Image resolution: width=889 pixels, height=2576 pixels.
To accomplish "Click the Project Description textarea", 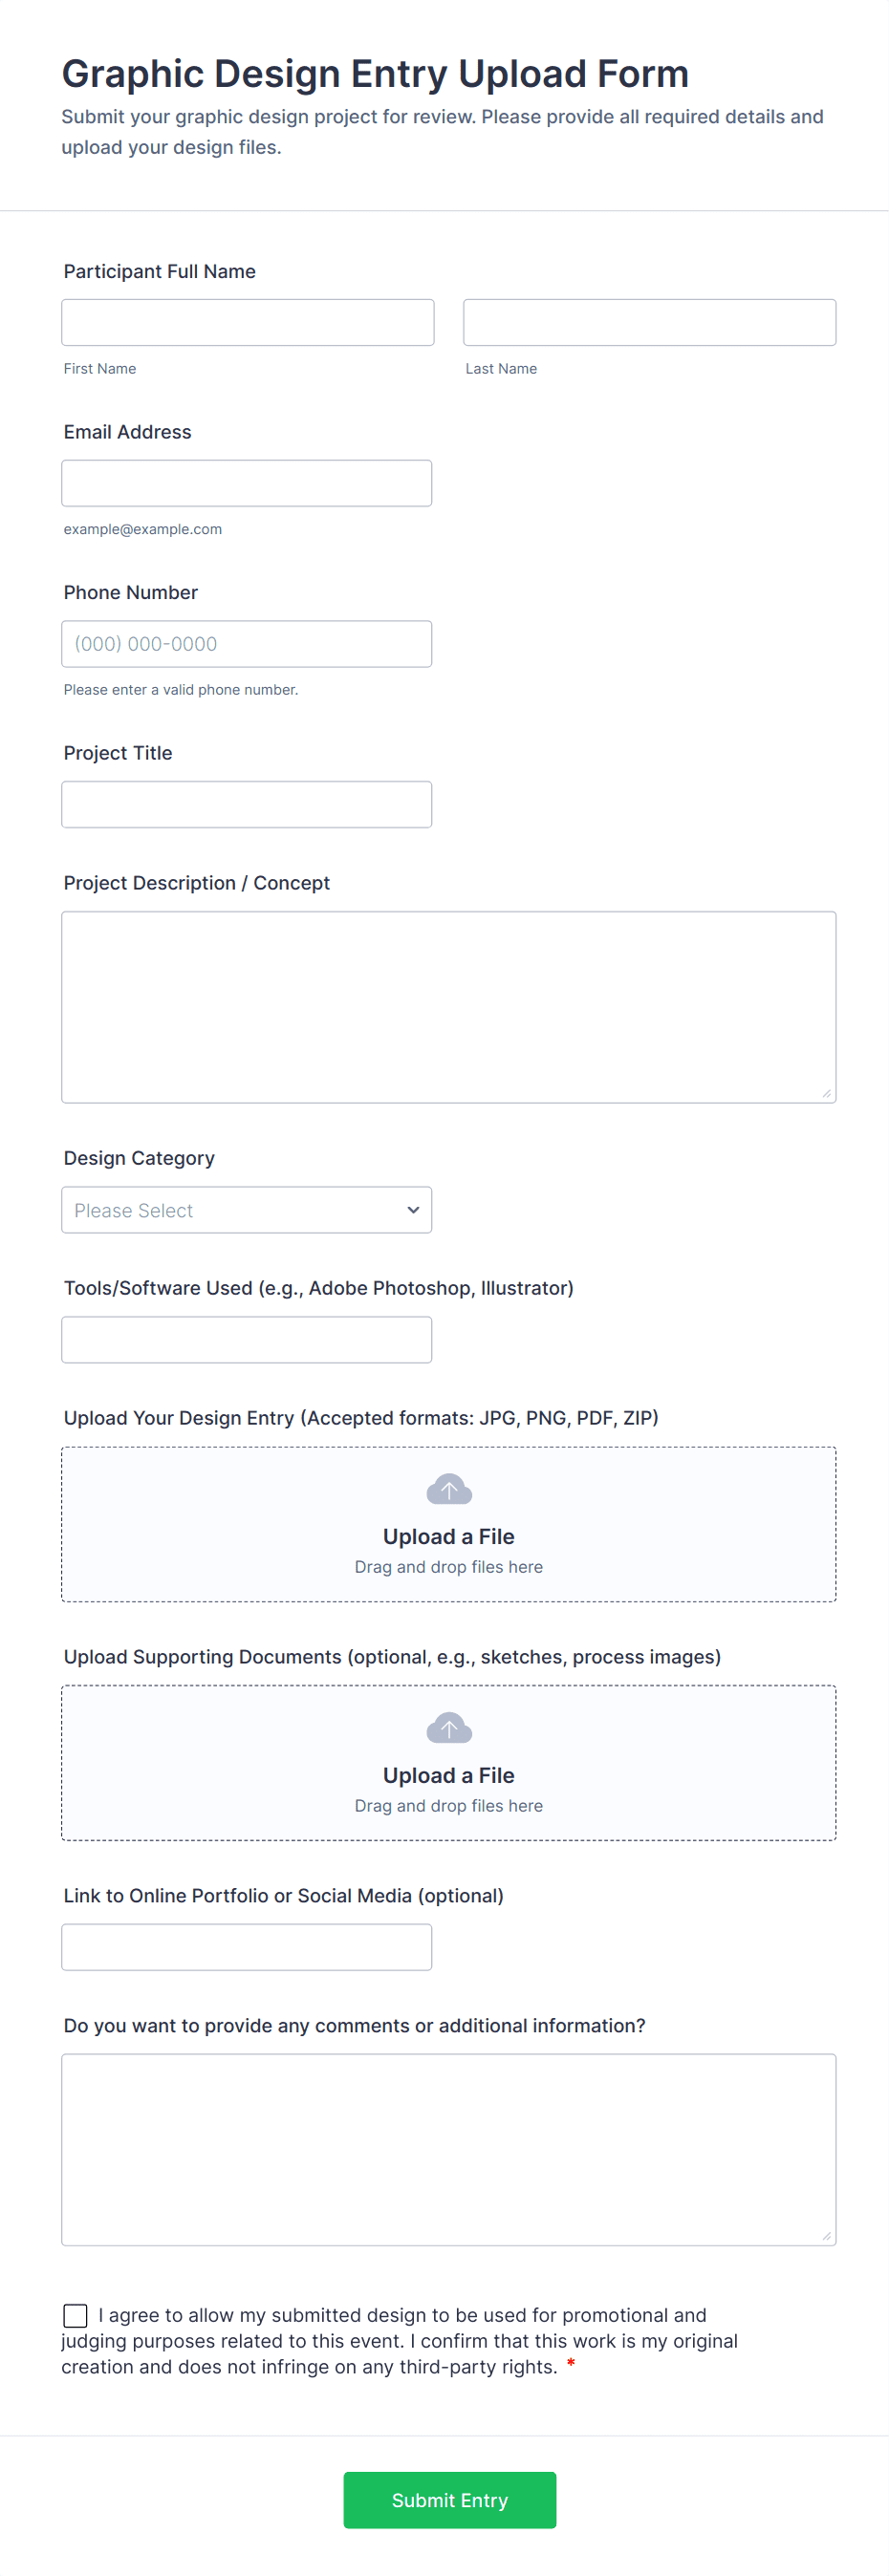I will (x=448, y=1006).
